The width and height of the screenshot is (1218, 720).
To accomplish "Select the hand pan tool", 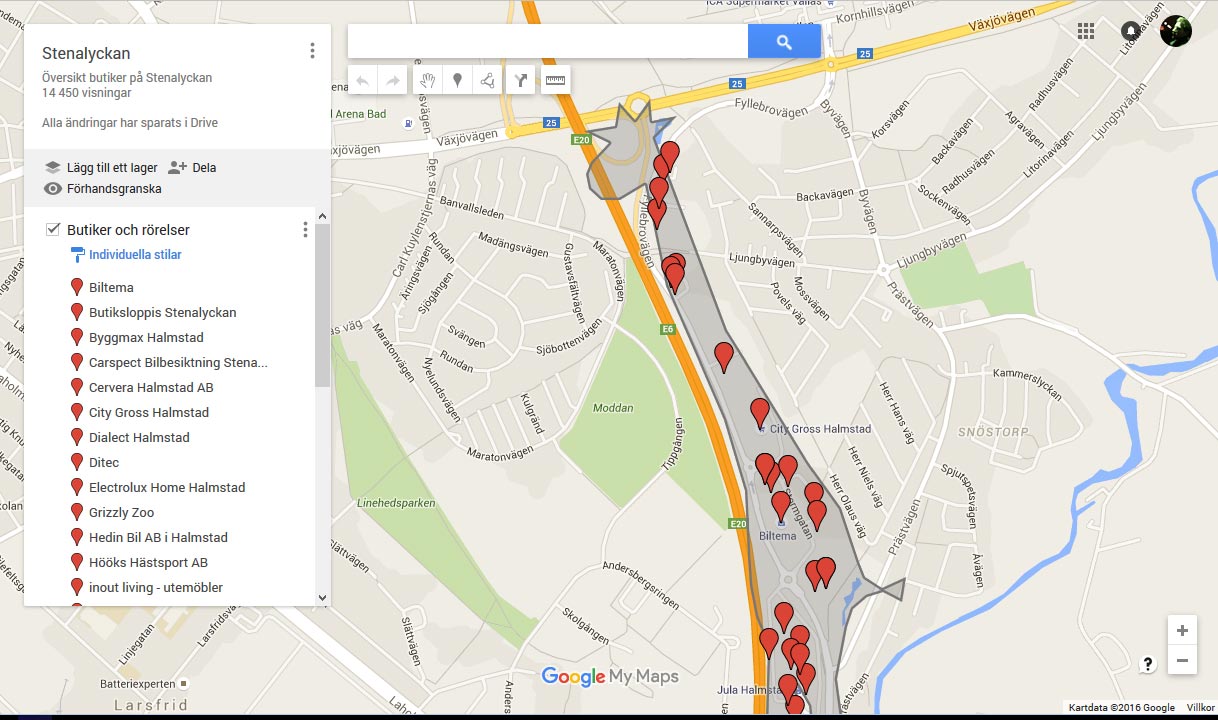I will [x=428, y=81].
